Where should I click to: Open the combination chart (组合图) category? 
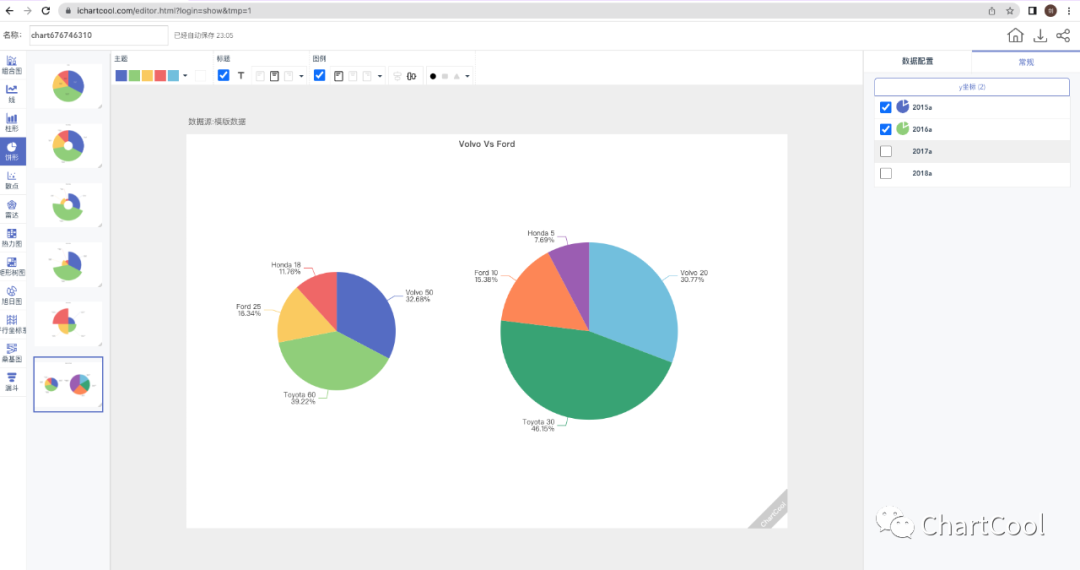click(x=12, y=65)
